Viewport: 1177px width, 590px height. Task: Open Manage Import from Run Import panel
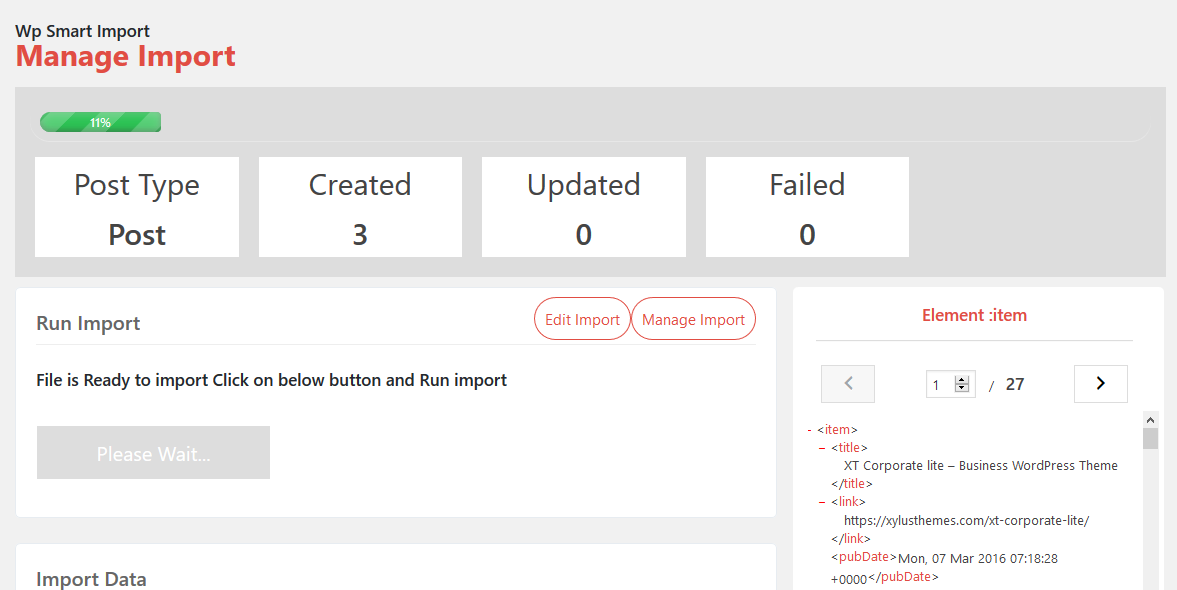click(693, 319)
